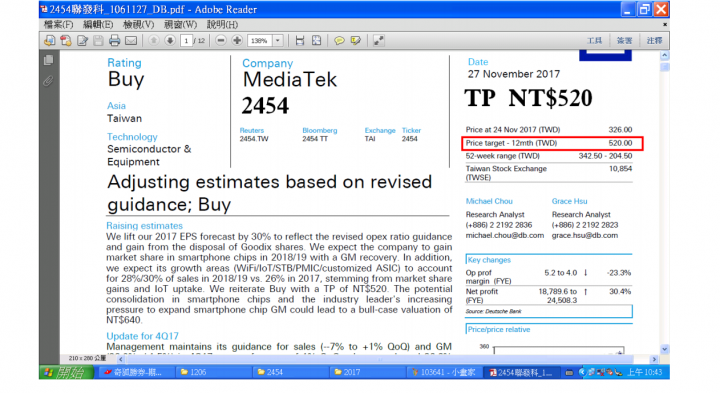
Task: Click the read mode expand icon
Action: tap(378, 41)
